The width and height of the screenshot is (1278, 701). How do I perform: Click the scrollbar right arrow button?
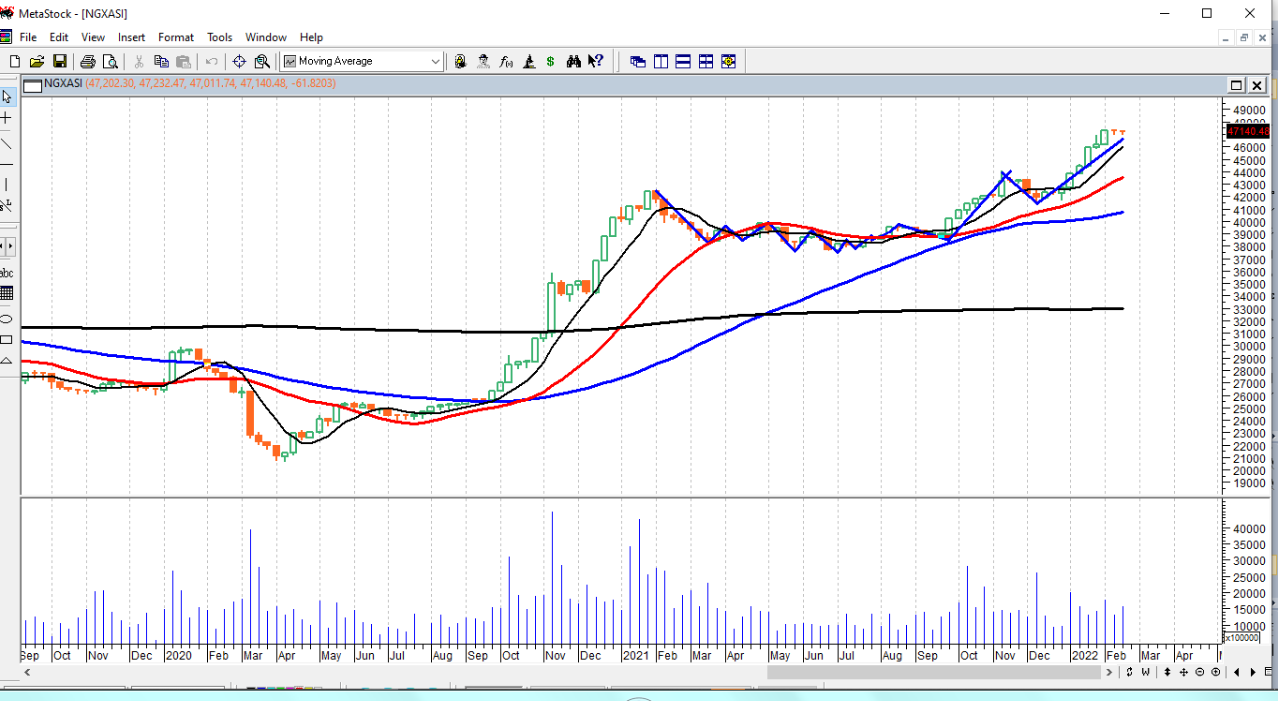pos(1109,672)
